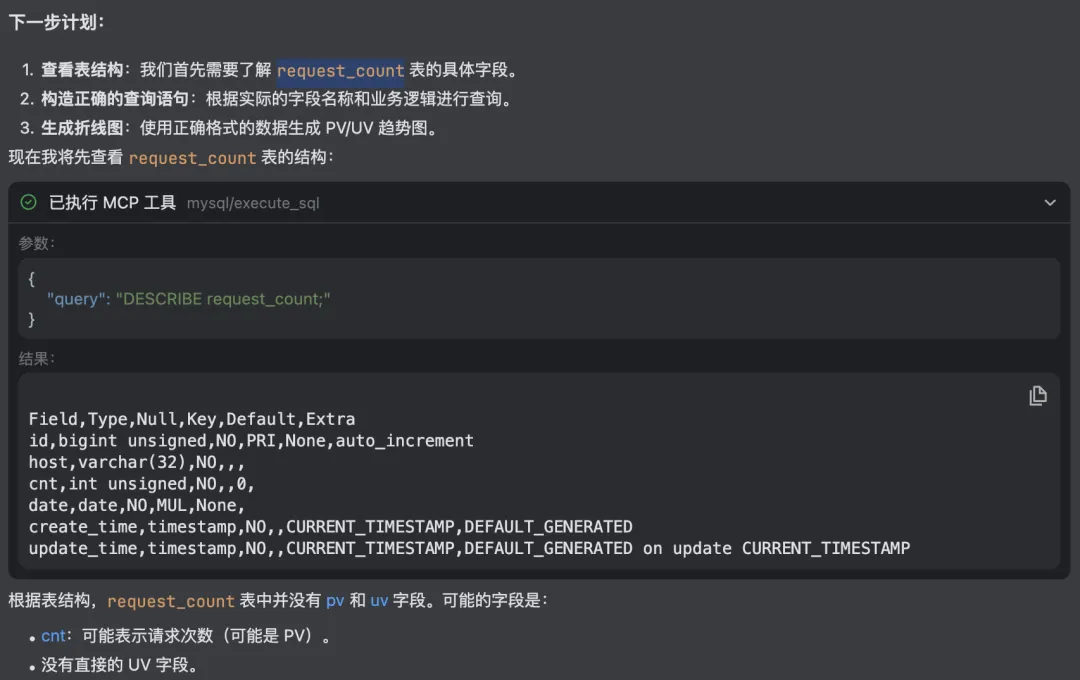The width and height of the screenshot is (1080, 680).
Task: Click the green check status icon
Action: tap(28, 203)
